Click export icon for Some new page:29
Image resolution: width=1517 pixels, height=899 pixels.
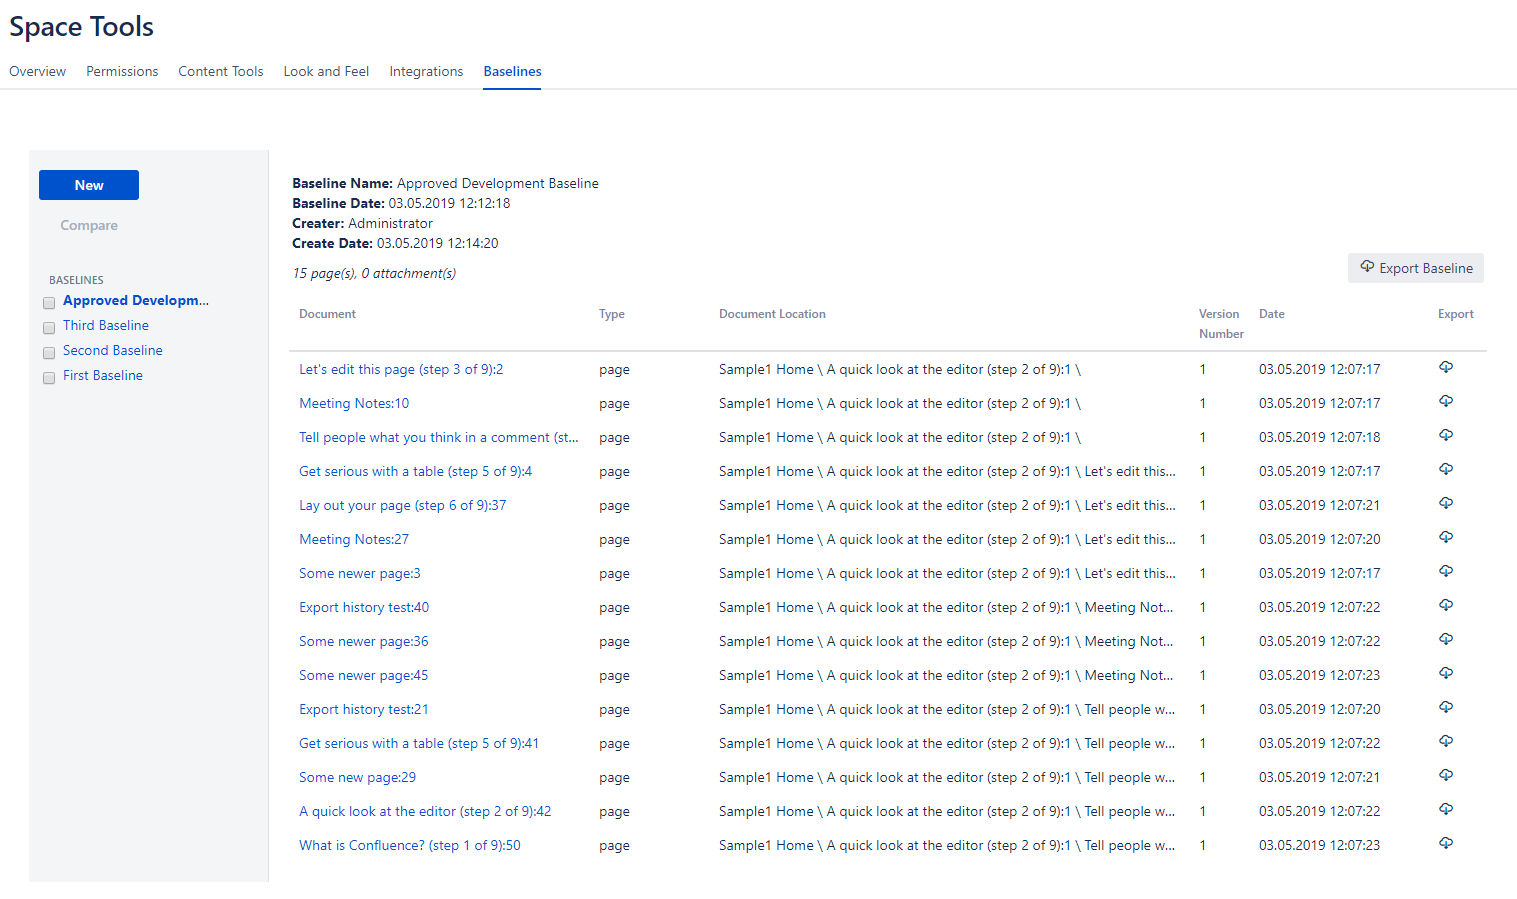[x=1445, y=776]
